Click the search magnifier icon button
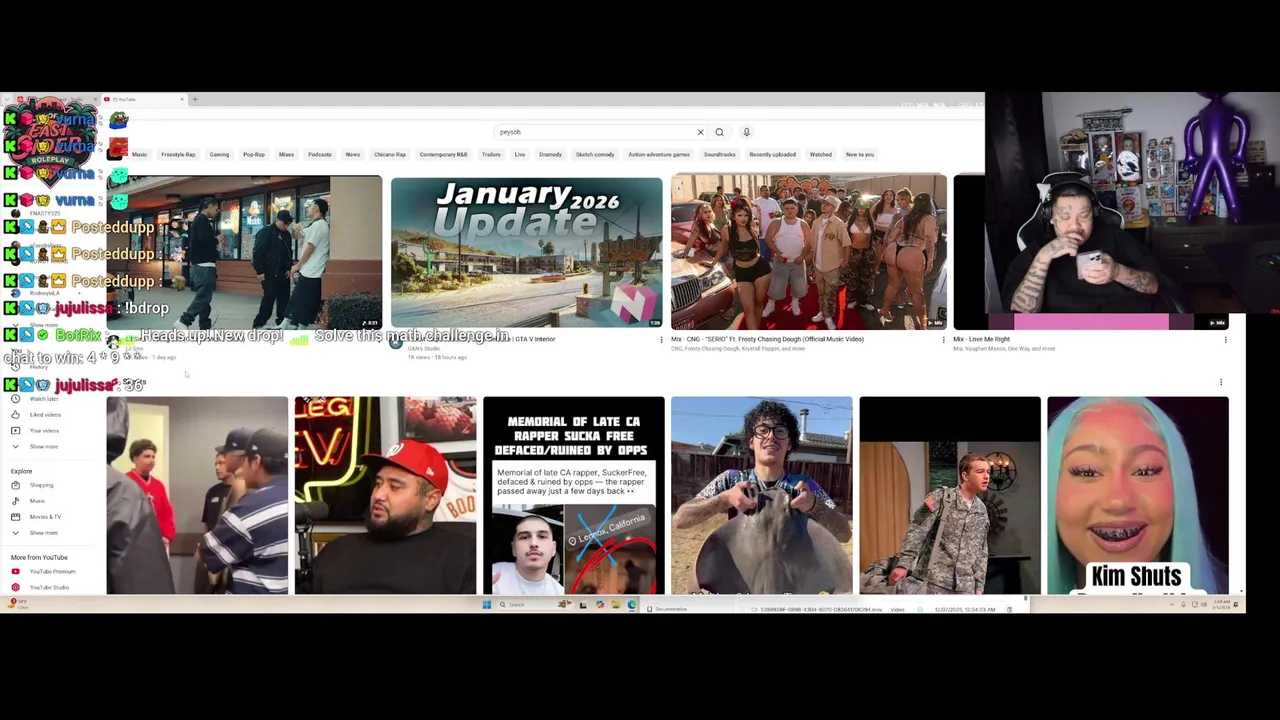The width and height of the screenshot is (1280, 720). click(x=719, y=132)
